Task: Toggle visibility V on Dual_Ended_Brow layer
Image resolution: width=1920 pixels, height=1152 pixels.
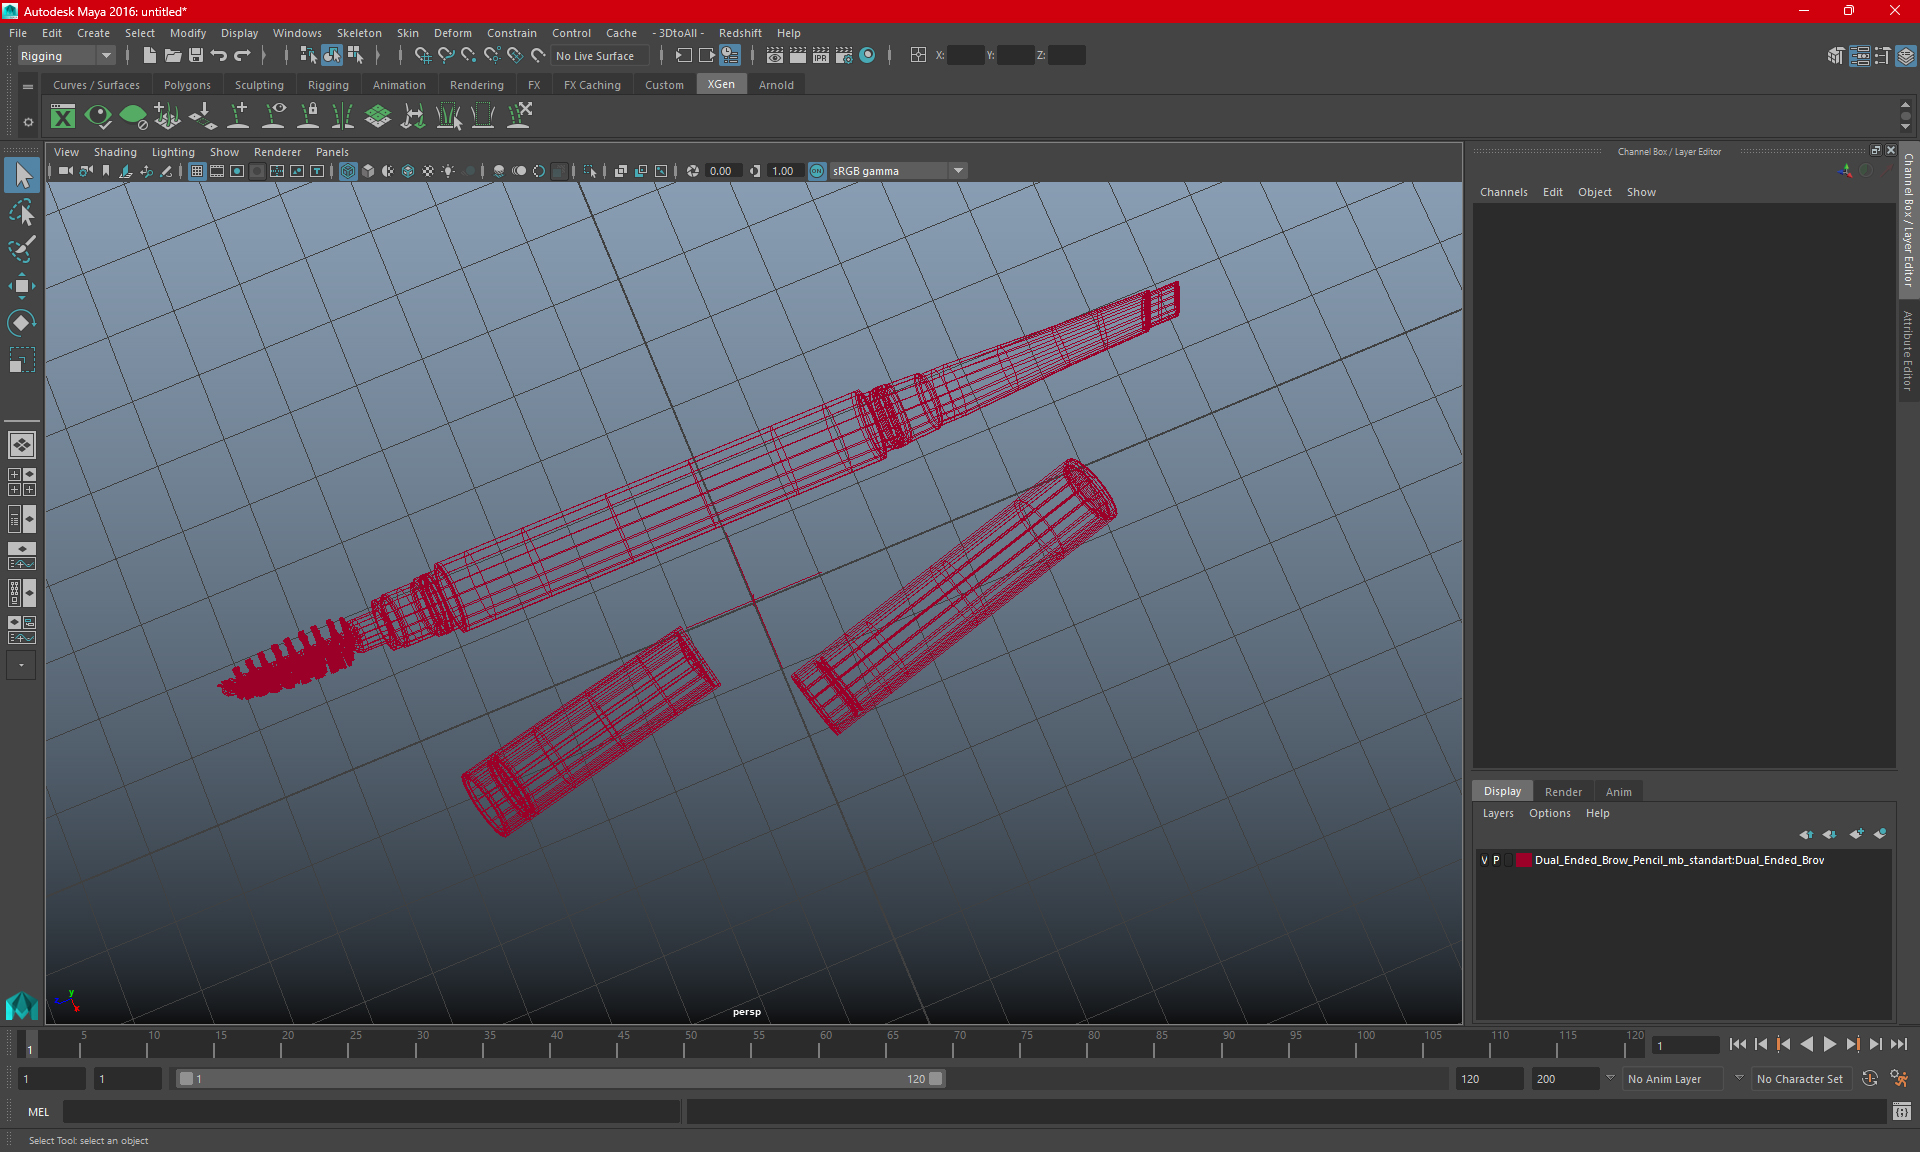Action: tap(1483, 860)
